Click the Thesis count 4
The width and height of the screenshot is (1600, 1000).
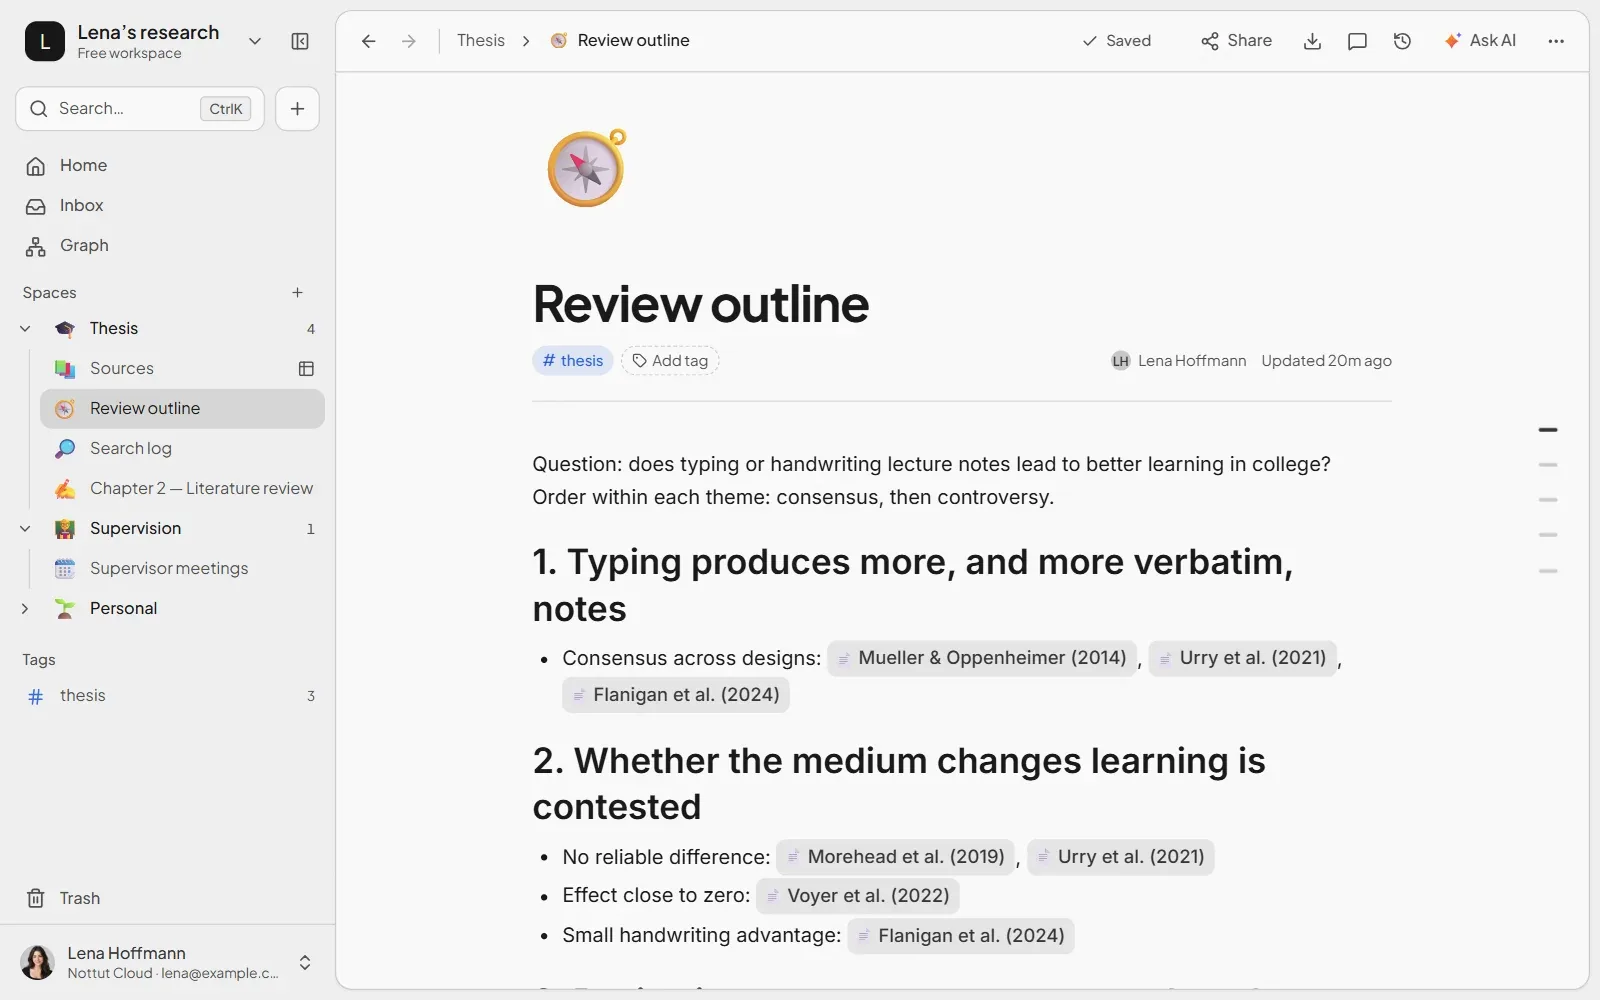tap(310, 328)
